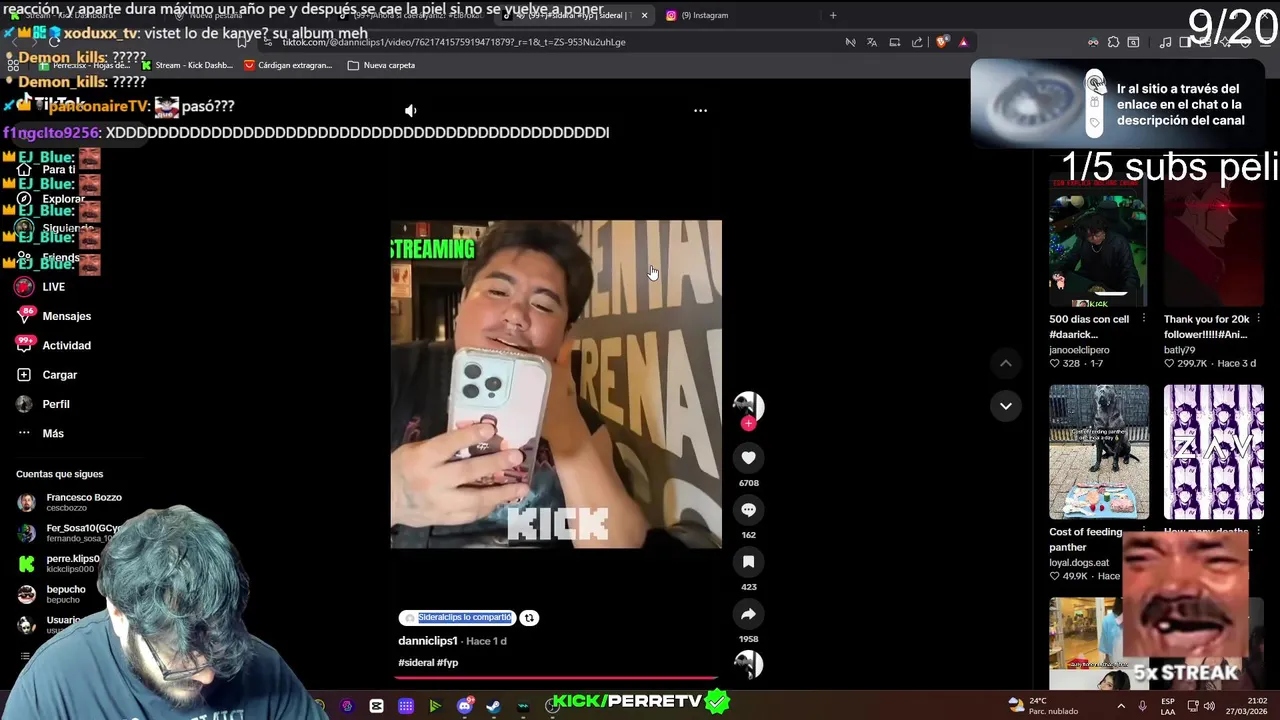The image size is (1280, 720).
Task: Open the video's sound disc icon
Action: pyautogui.click(x=748, y=664)
